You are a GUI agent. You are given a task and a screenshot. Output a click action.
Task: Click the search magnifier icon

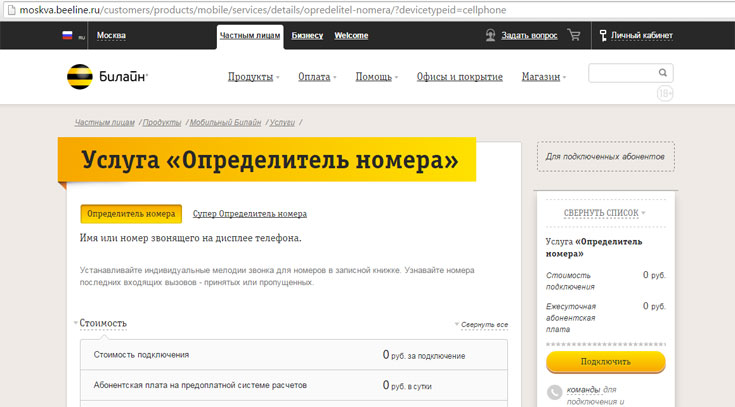[662, 73]
